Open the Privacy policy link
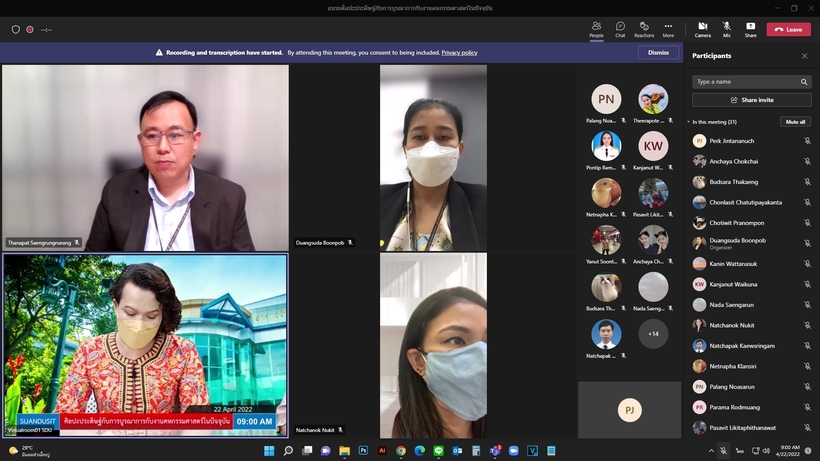Screen dimensions: 820x461 click(459, 53)
